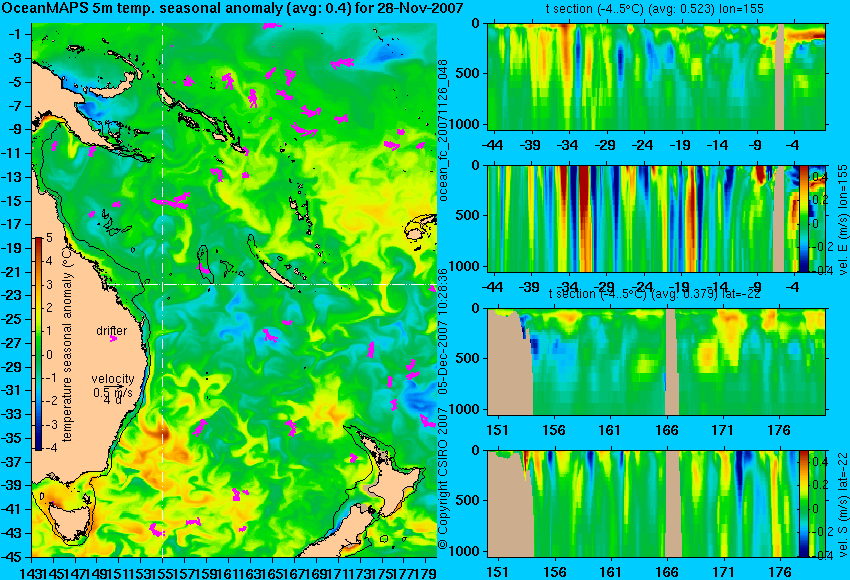Click the '-14' tick under the top temperature section
The image size is (850, 580).
717,145
